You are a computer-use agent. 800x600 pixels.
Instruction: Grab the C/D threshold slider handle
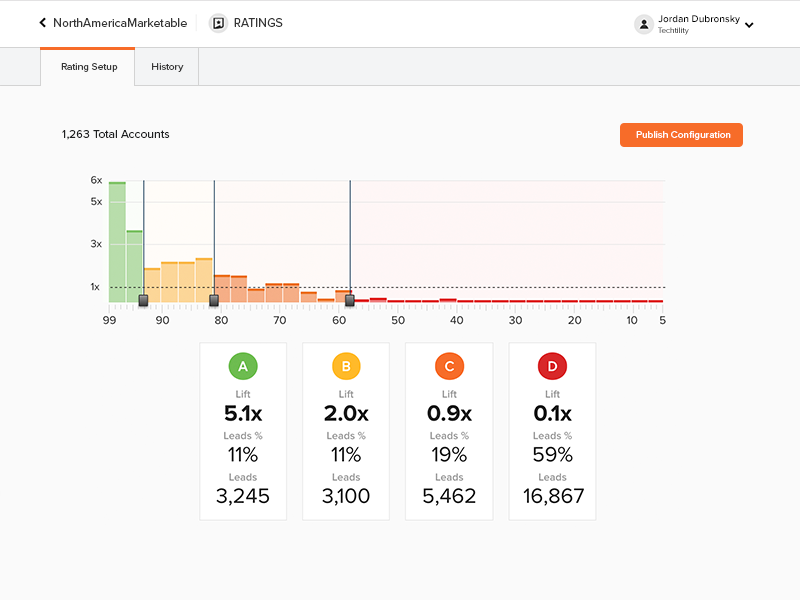click(350, 300)
